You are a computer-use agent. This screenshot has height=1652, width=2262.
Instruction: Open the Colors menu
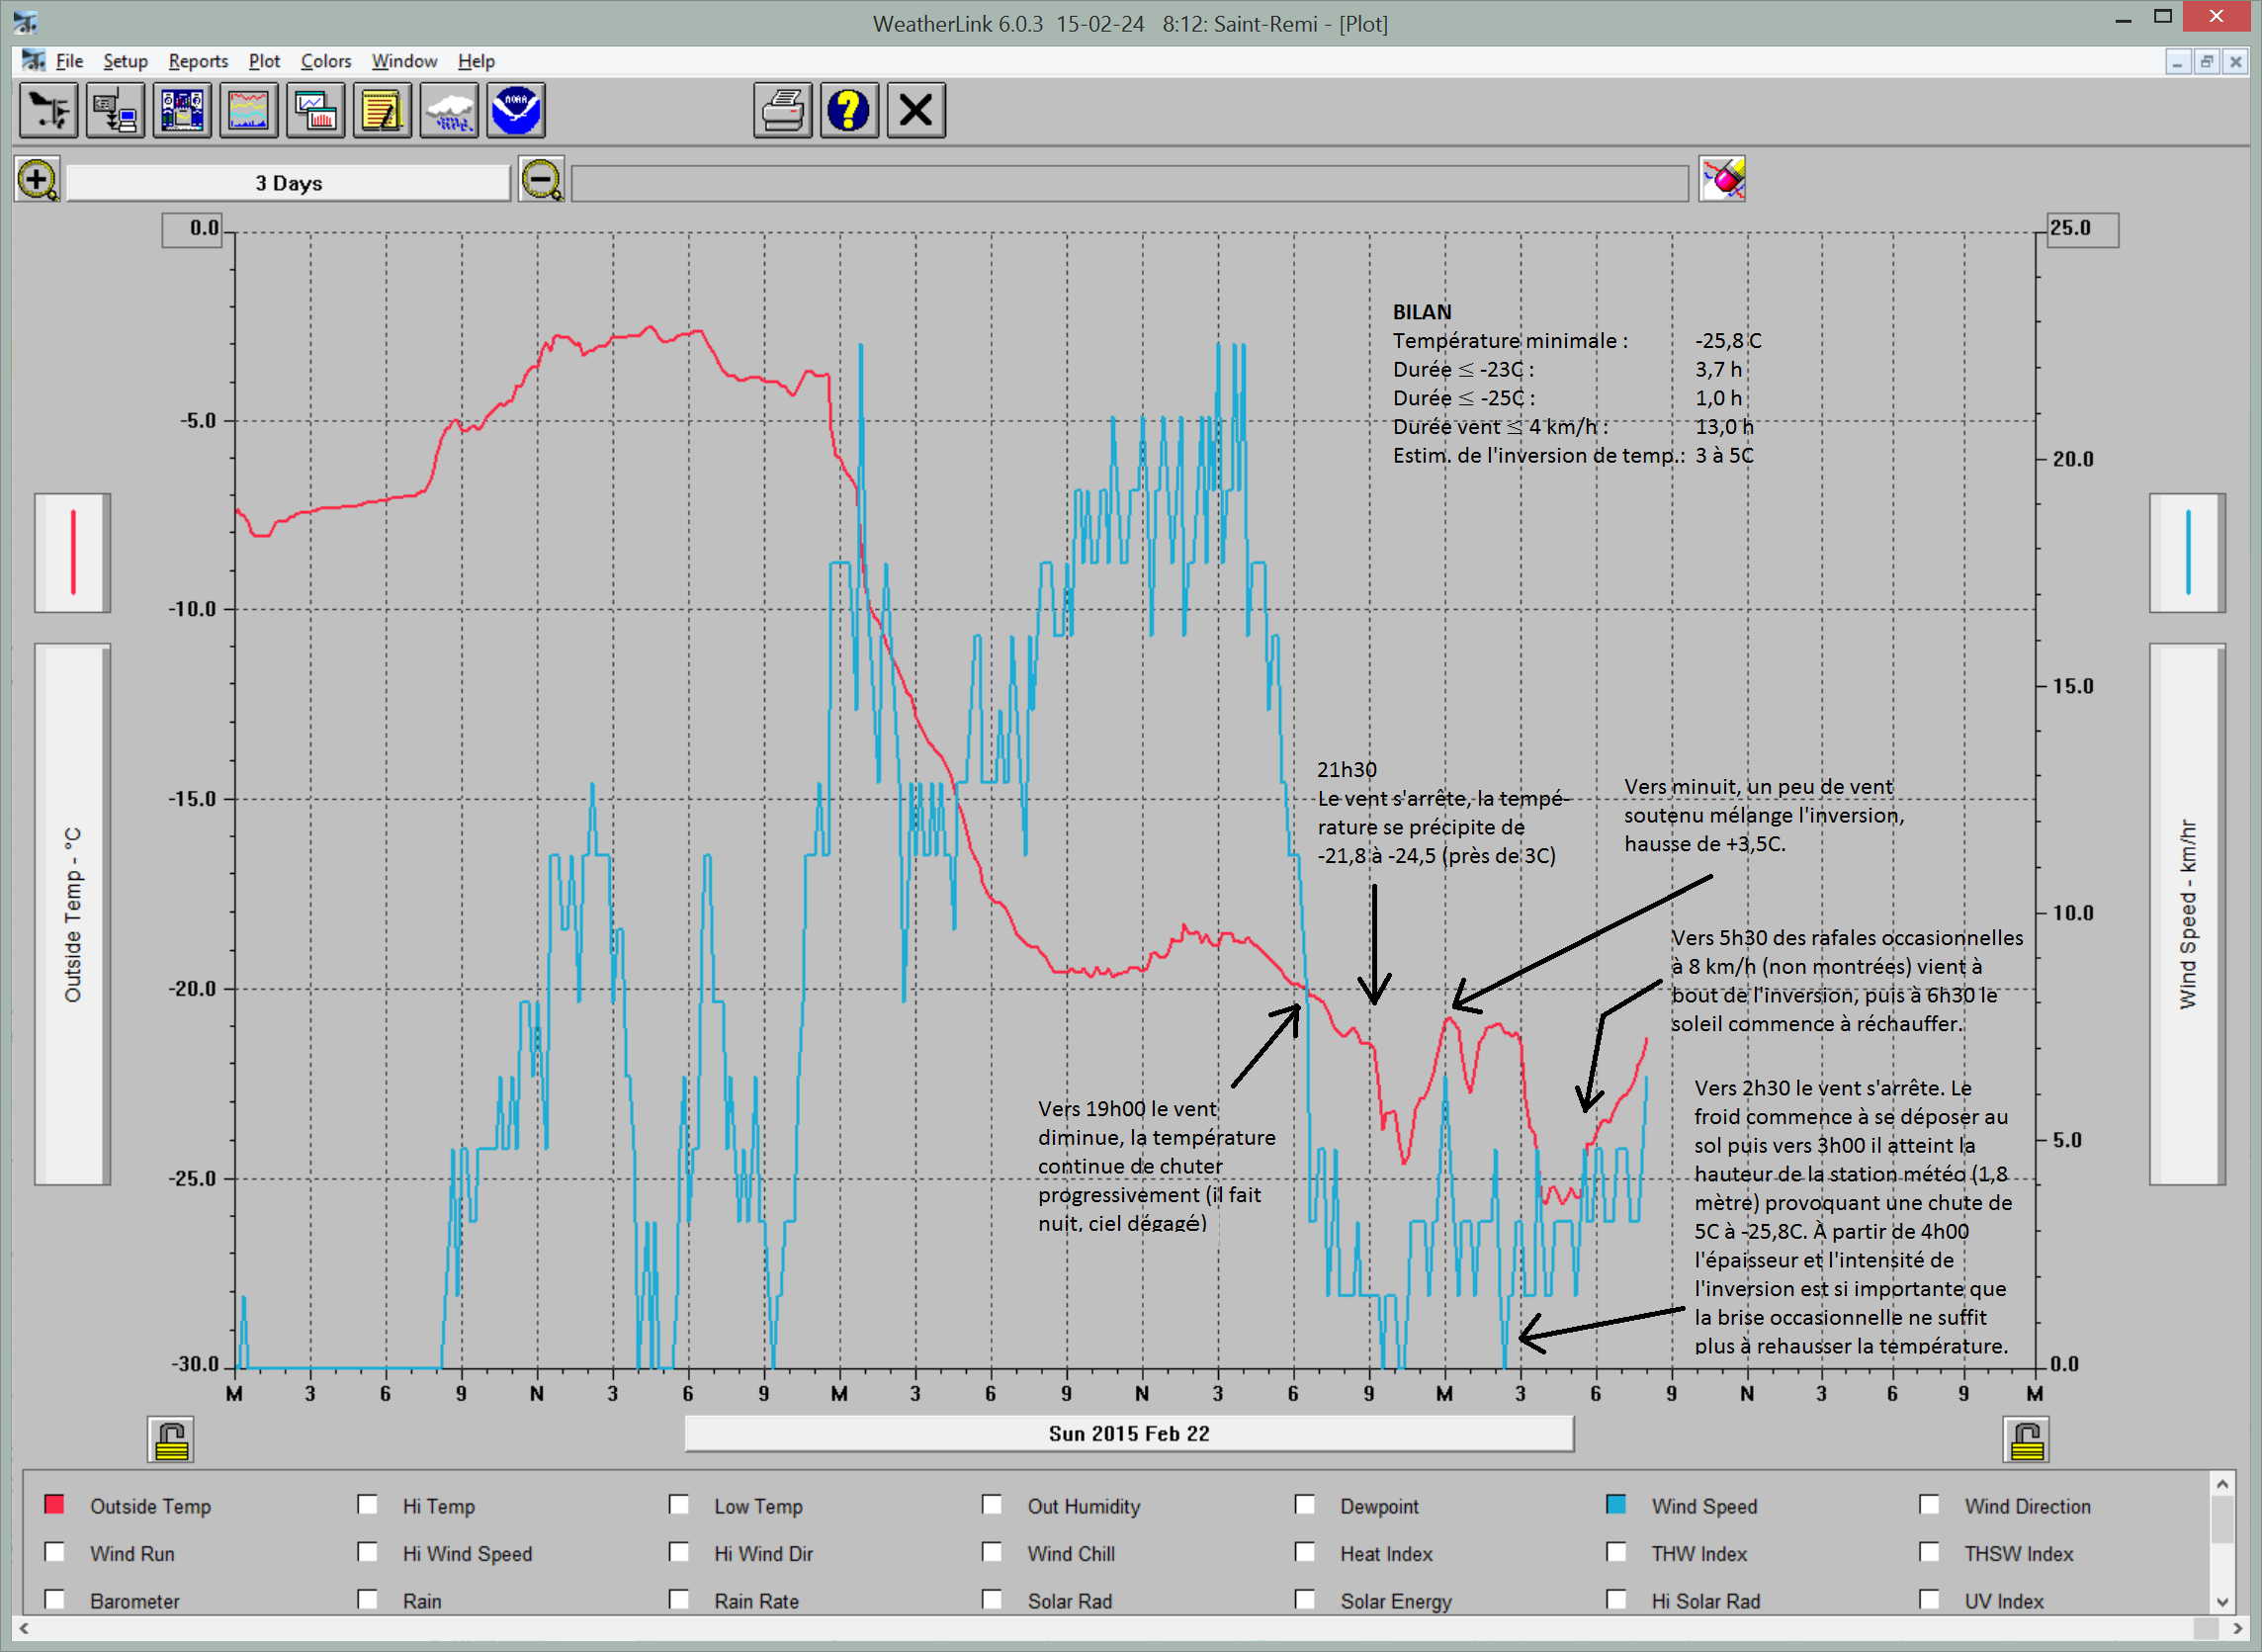[x=326, y=61]
